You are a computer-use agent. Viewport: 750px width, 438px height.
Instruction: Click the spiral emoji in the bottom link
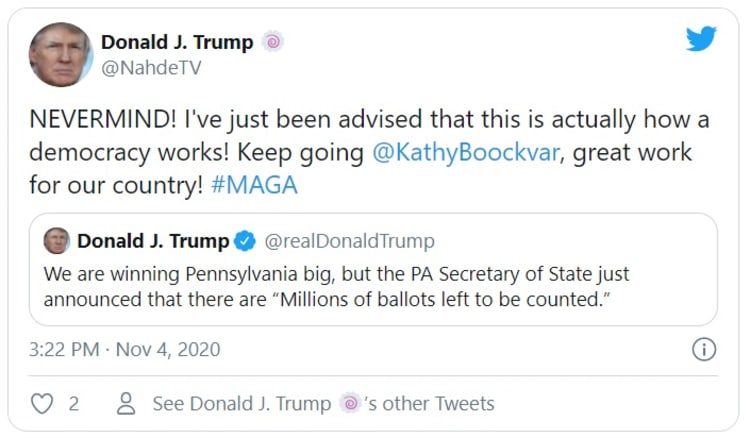coord(350,404)
